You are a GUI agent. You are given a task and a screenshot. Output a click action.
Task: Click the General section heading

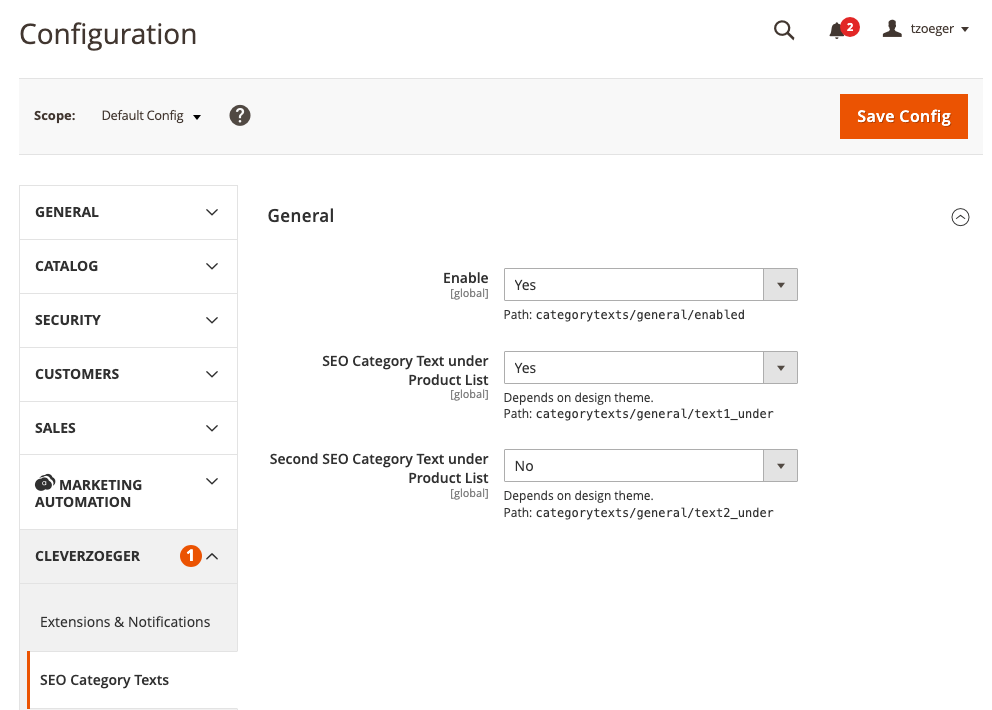(301, 216)
